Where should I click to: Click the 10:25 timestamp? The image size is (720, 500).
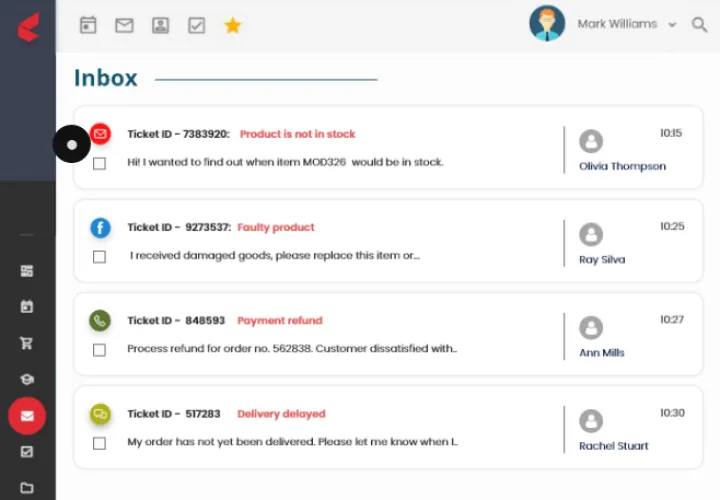[672, 226]
